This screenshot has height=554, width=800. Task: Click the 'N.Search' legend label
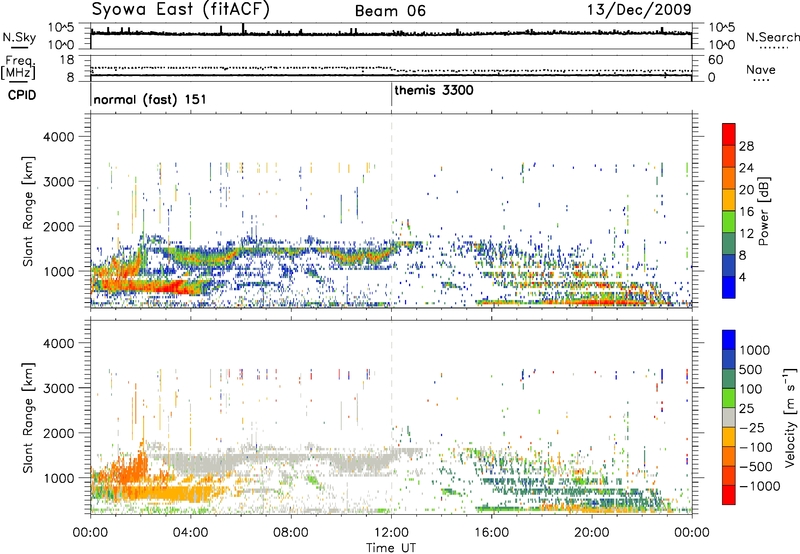tap(772, 37)
